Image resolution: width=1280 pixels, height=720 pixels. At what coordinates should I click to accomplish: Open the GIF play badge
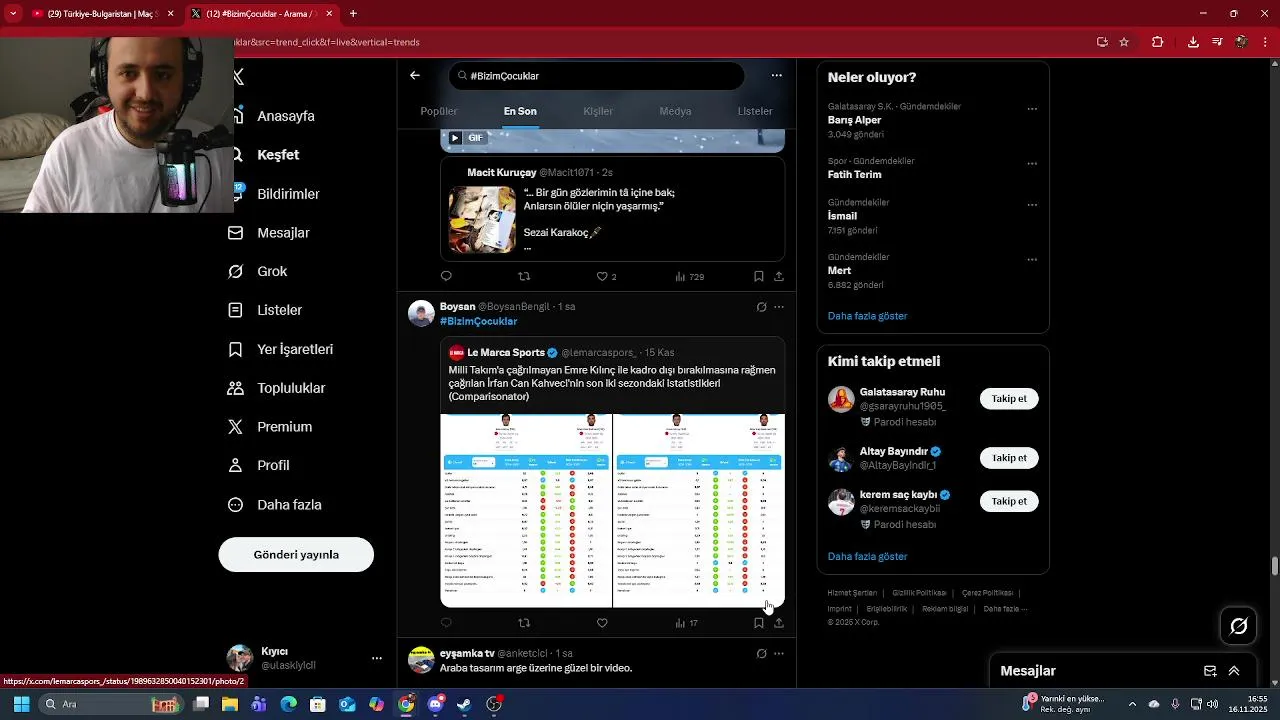(x=466, y=138)
